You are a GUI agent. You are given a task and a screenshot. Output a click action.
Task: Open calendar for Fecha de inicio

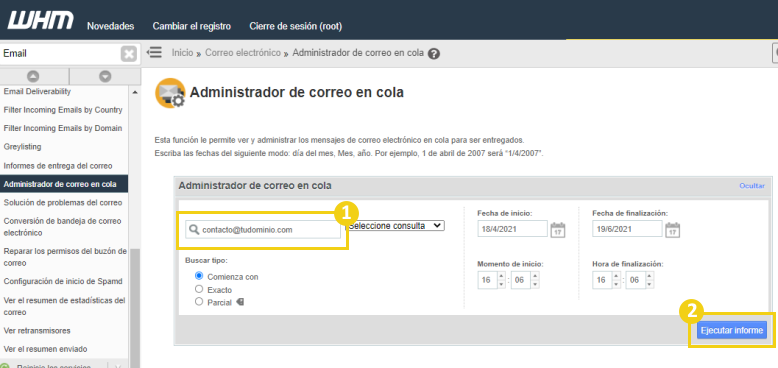[x=558, y=230]
